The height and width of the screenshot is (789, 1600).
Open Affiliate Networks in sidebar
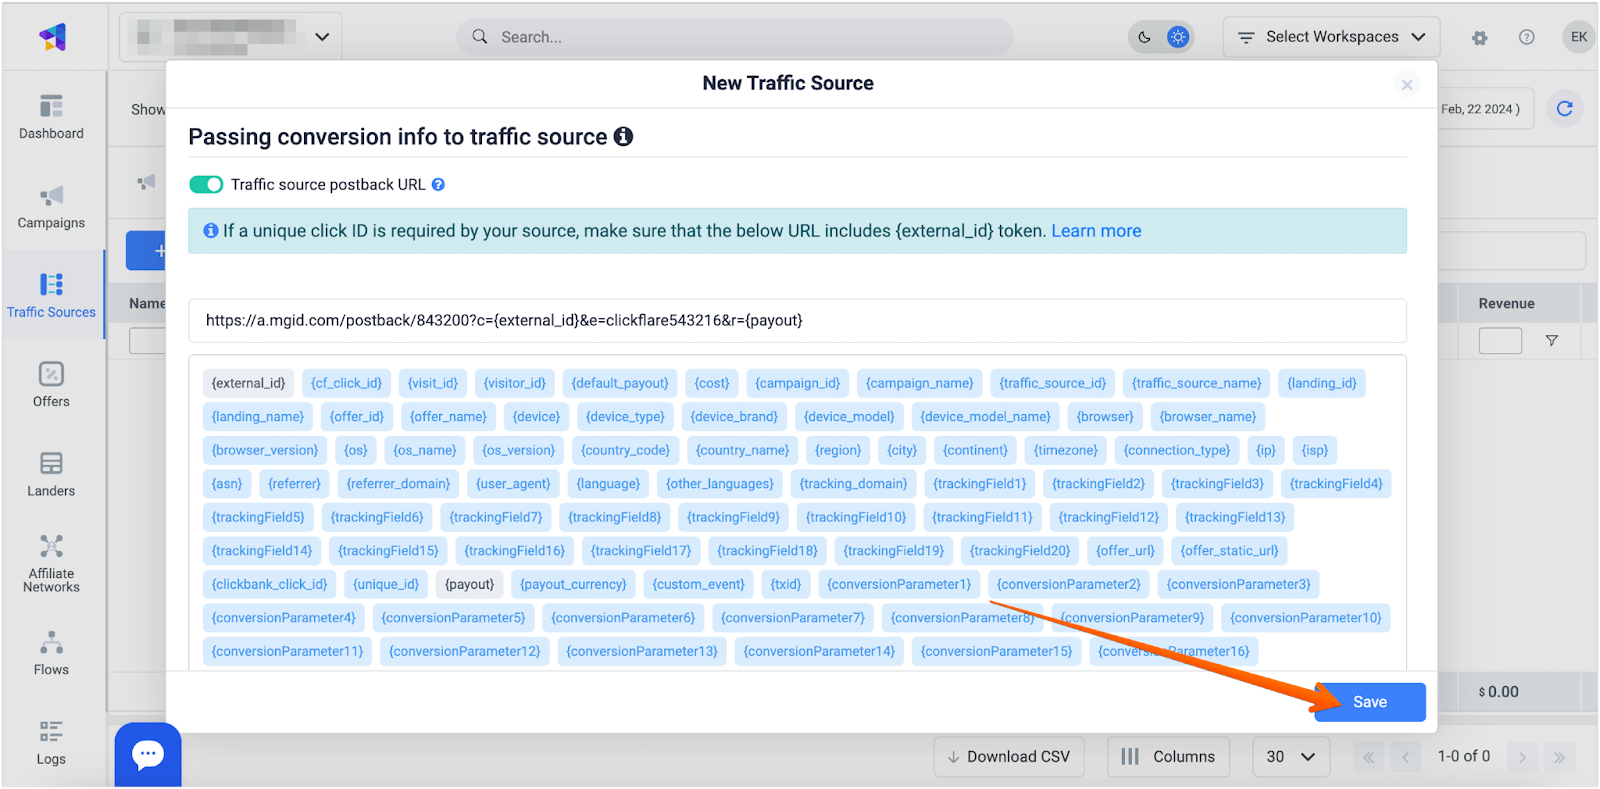[51, 563]
